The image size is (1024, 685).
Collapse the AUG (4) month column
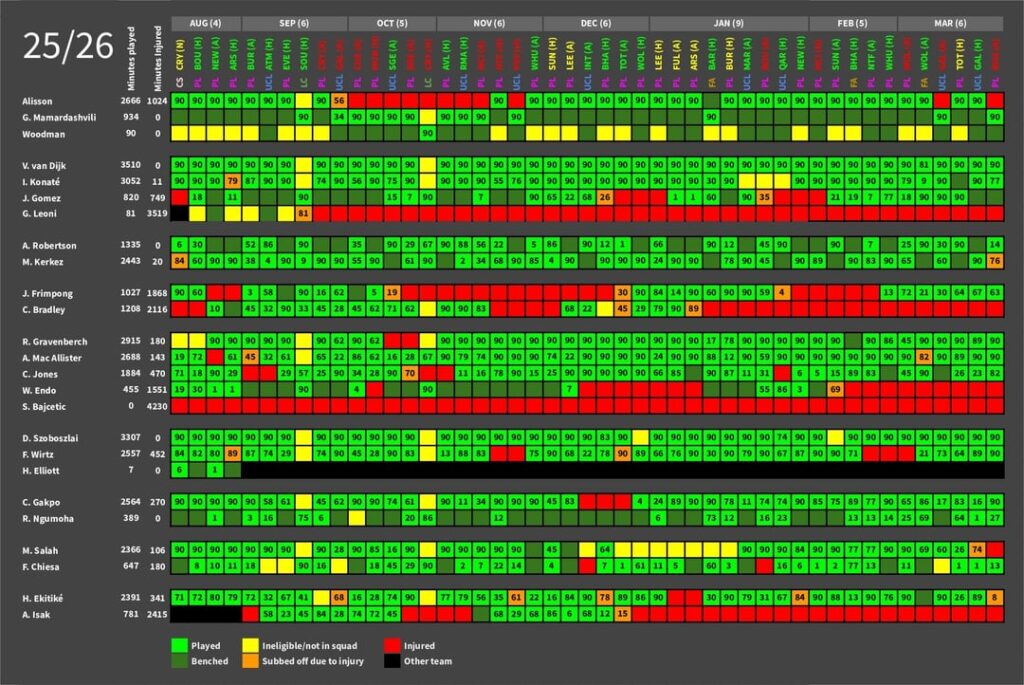(205, 22)
